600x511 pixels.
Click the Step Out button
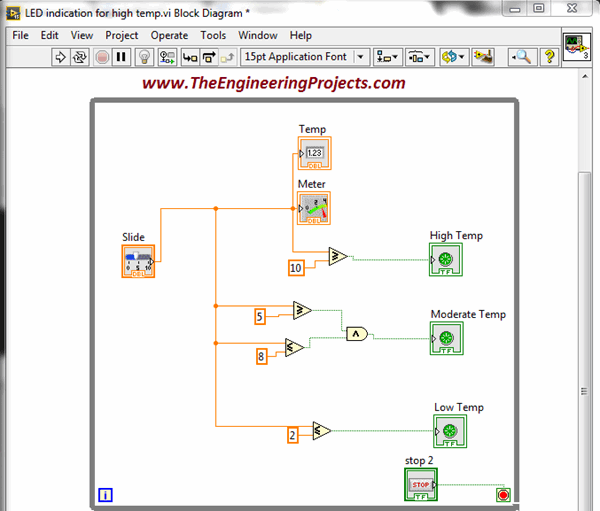click(228, 57)
